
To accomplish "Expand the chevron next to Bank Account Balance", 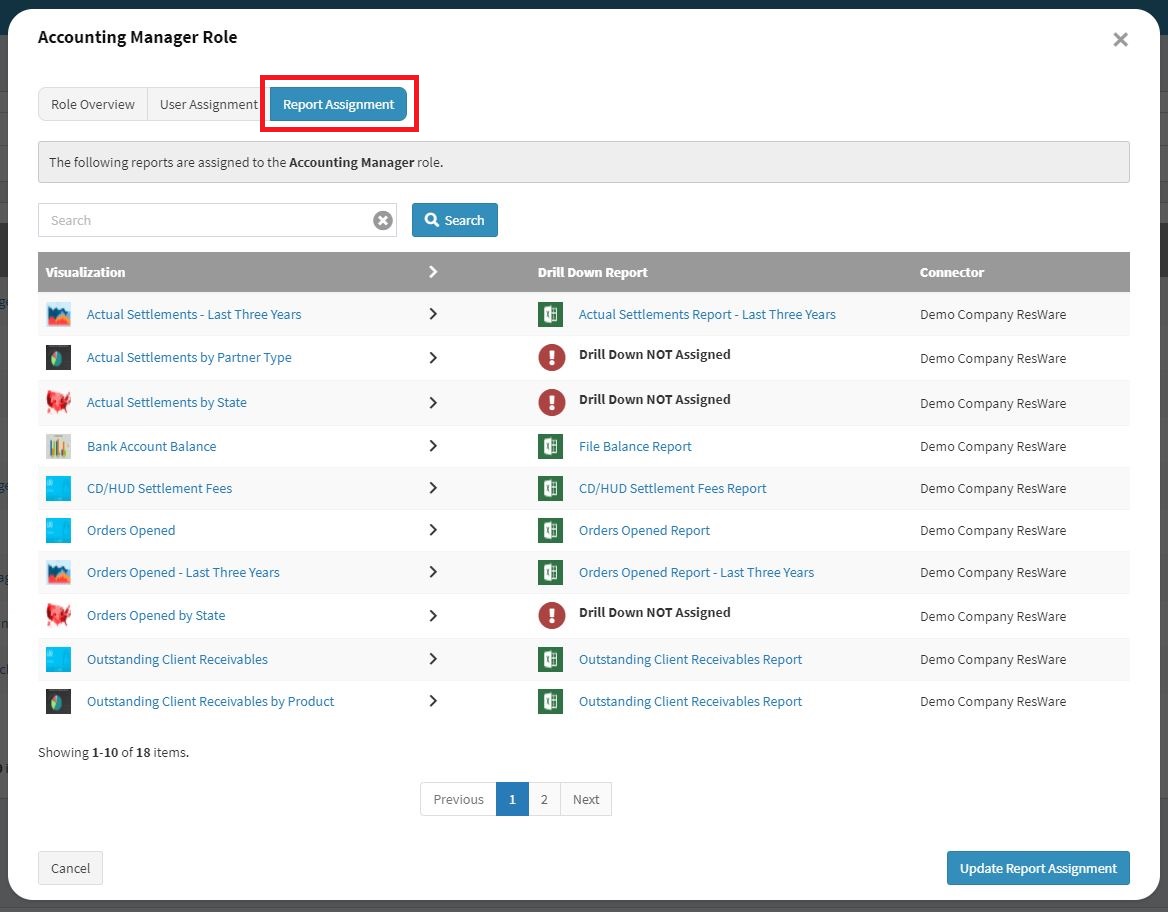I will [x=433, y=446].
